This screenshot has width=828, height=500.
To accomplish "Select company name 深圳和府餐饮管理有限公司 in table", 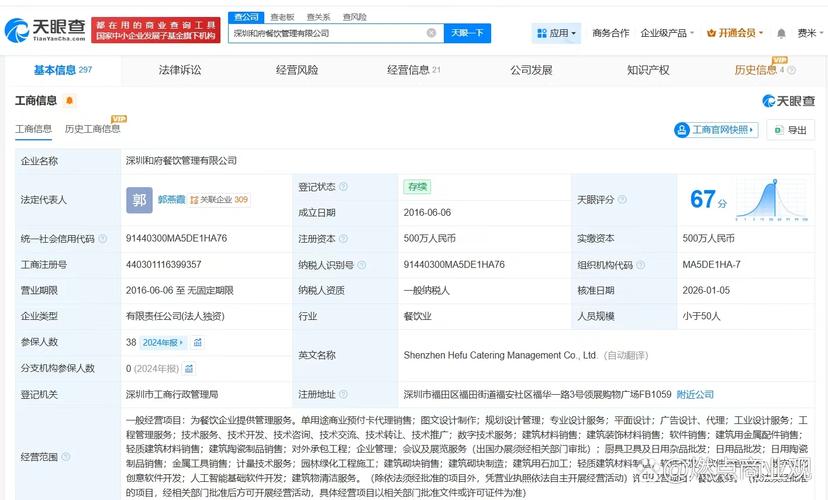I will coord(181,161).
